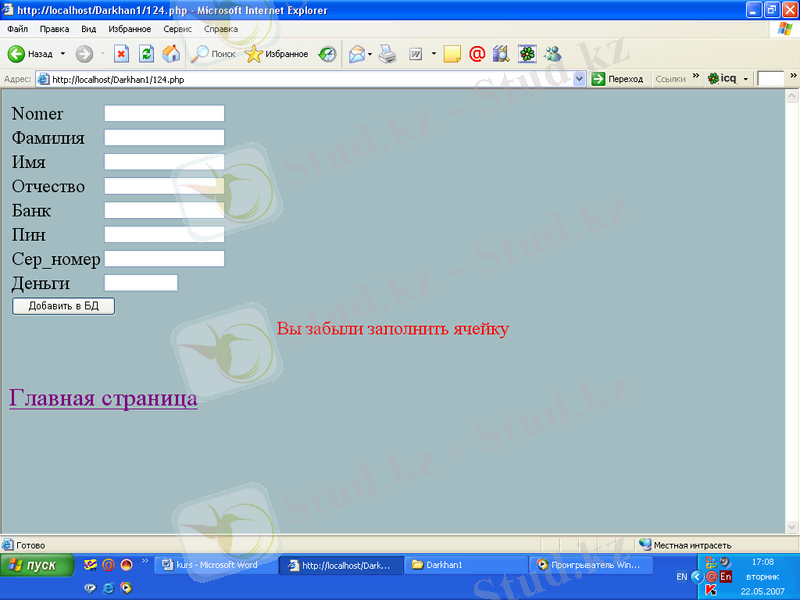Screen dimensions: 800x600
Task: Click the scrollbar down arrow
Action: 792,527
